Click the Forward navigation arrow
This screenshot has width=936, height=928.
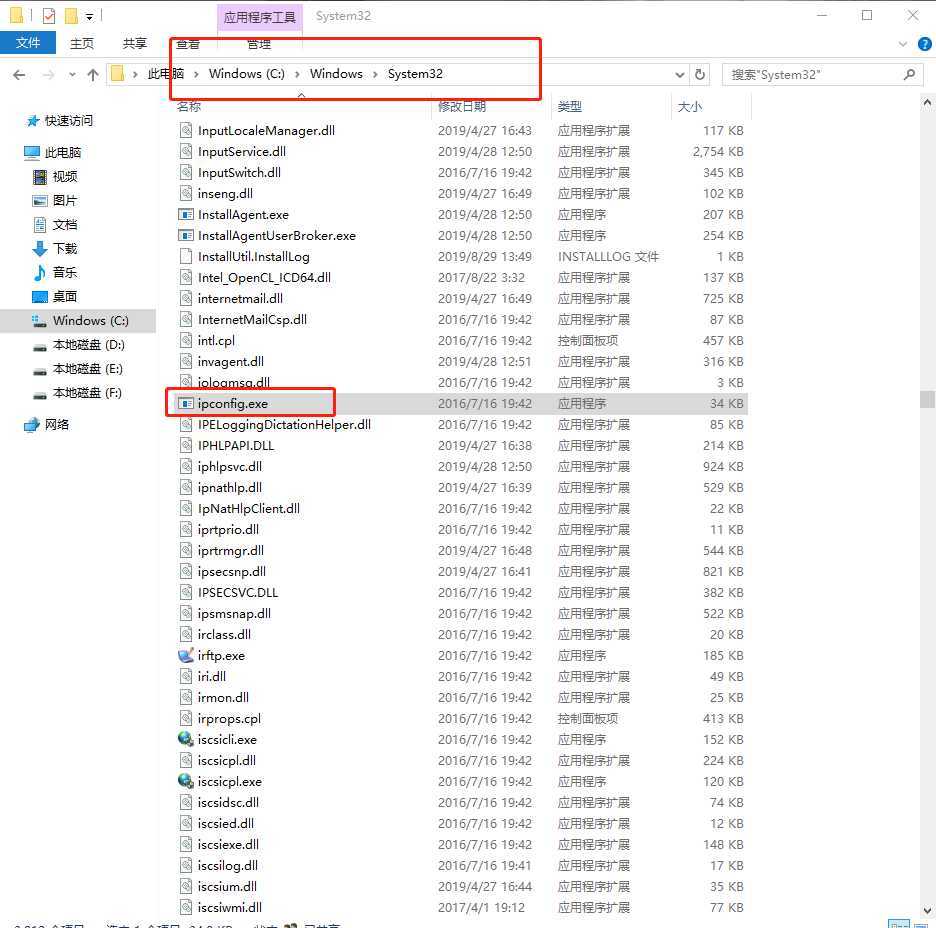tap(49, 75)
